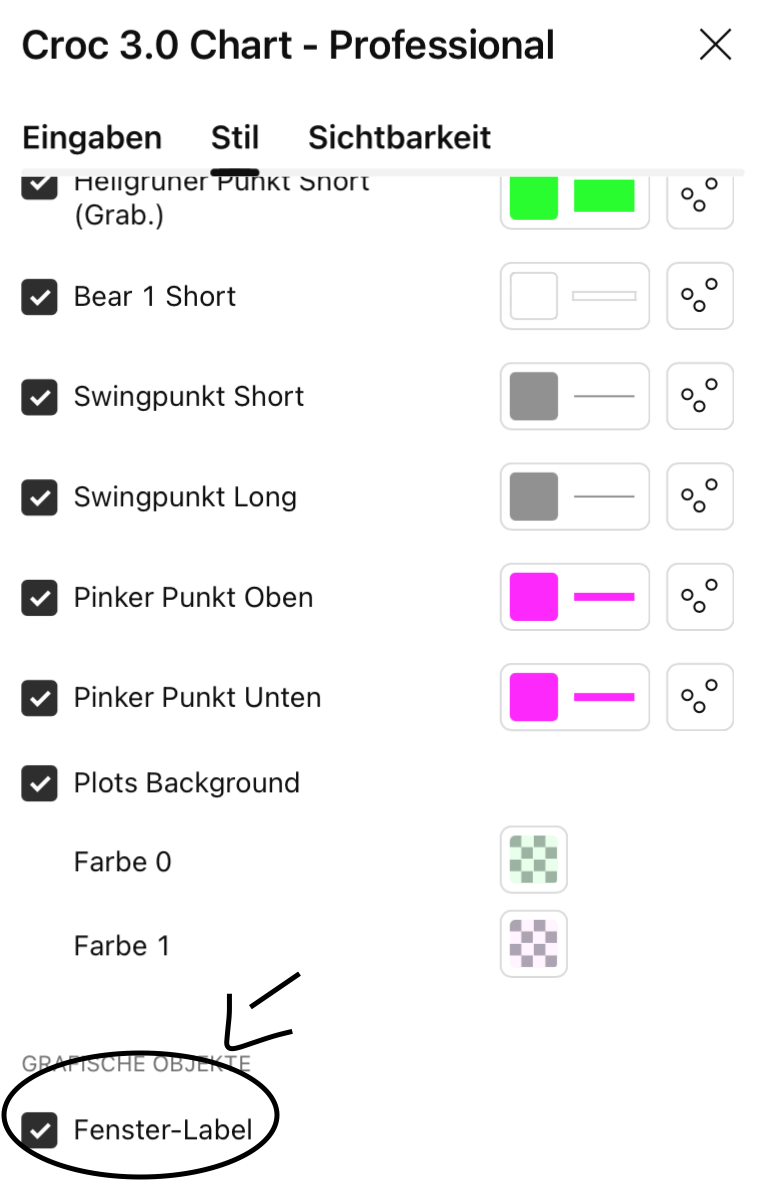The image size is (758, 1194).
Task: Close the Croc 3.0 Chart dialog
Action: point(715,45)
